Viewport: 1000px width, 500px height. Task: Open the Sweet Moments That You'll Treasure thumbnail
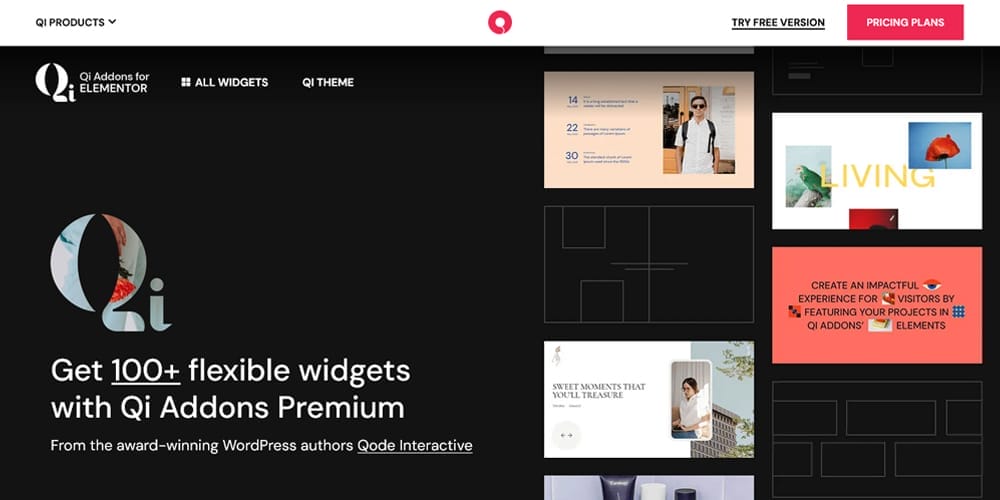[649, 399]
